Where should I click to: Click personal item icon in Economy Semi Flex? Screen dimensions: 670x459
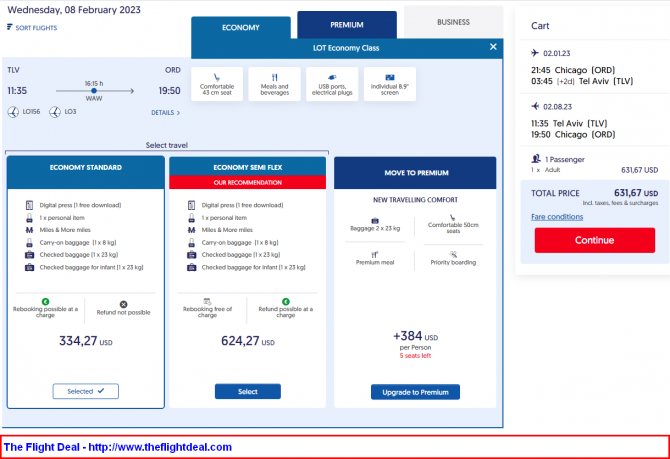[x=191, y=218]
